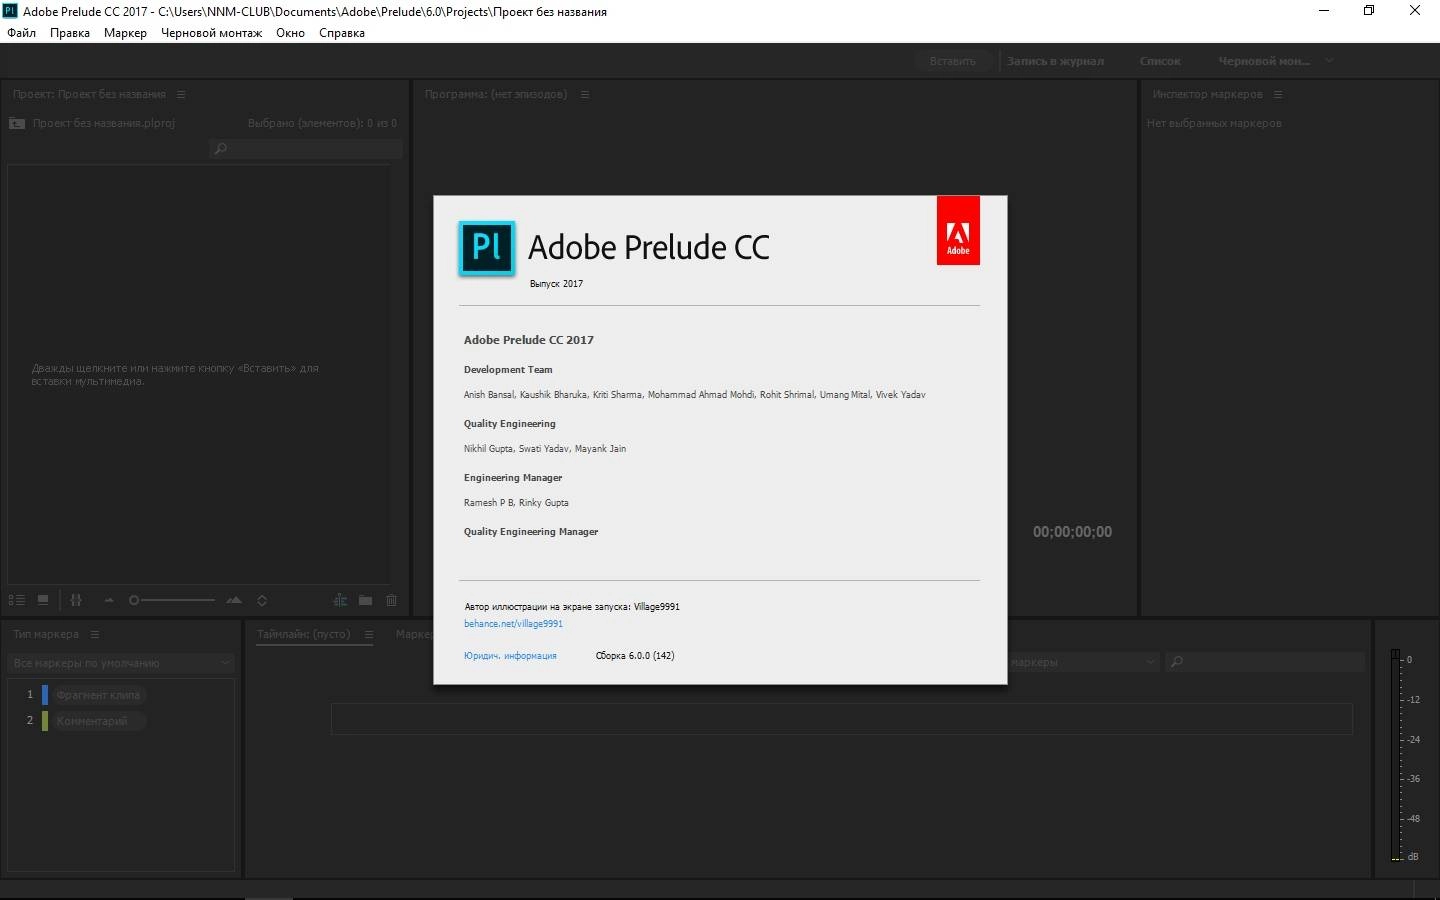Click the blue Фрагмент клипа color swatch
Screen dimensions: 1440x900
click(45, 695)
